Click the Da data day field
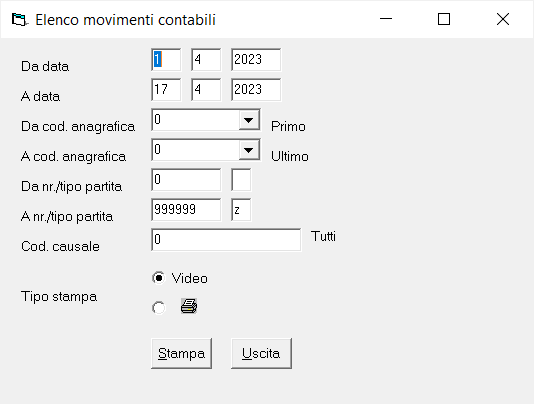Viewport: 534px width, 404px height. click(166, 60)
